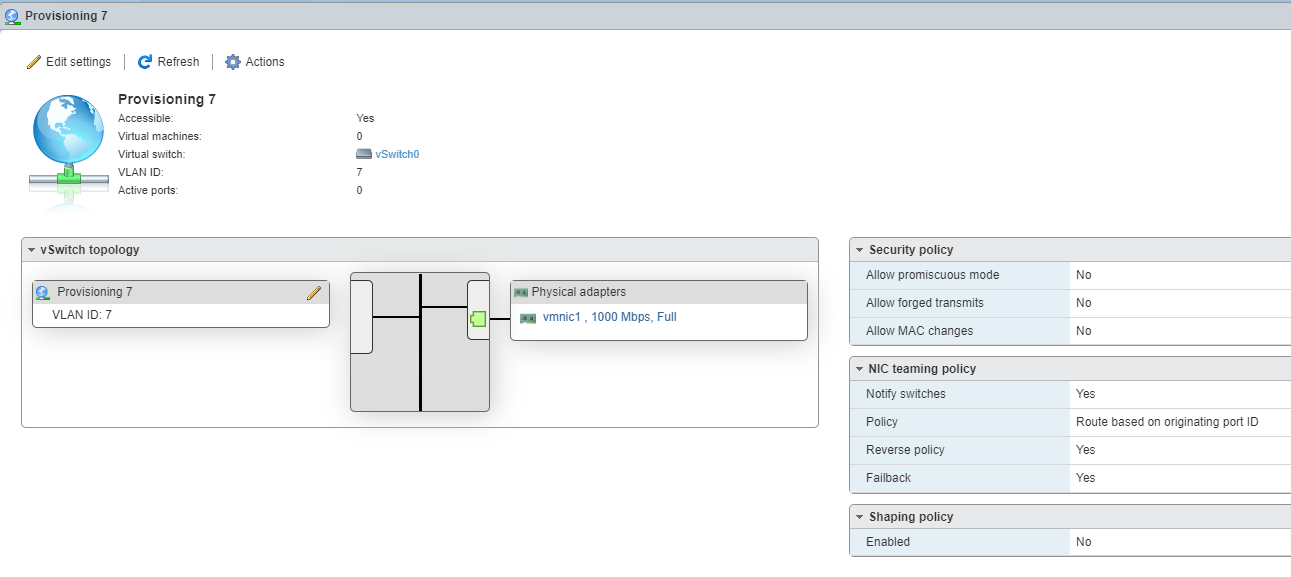Click the Edit settings button
The width and height of the screenshot is (1291, 577).
click(x=69, y=62)
